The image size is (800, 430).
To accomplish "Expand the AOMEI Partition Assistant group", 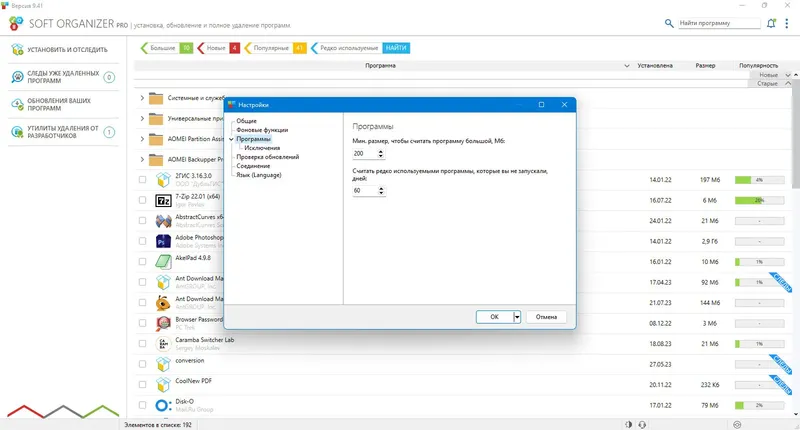I will pos(142,139).
